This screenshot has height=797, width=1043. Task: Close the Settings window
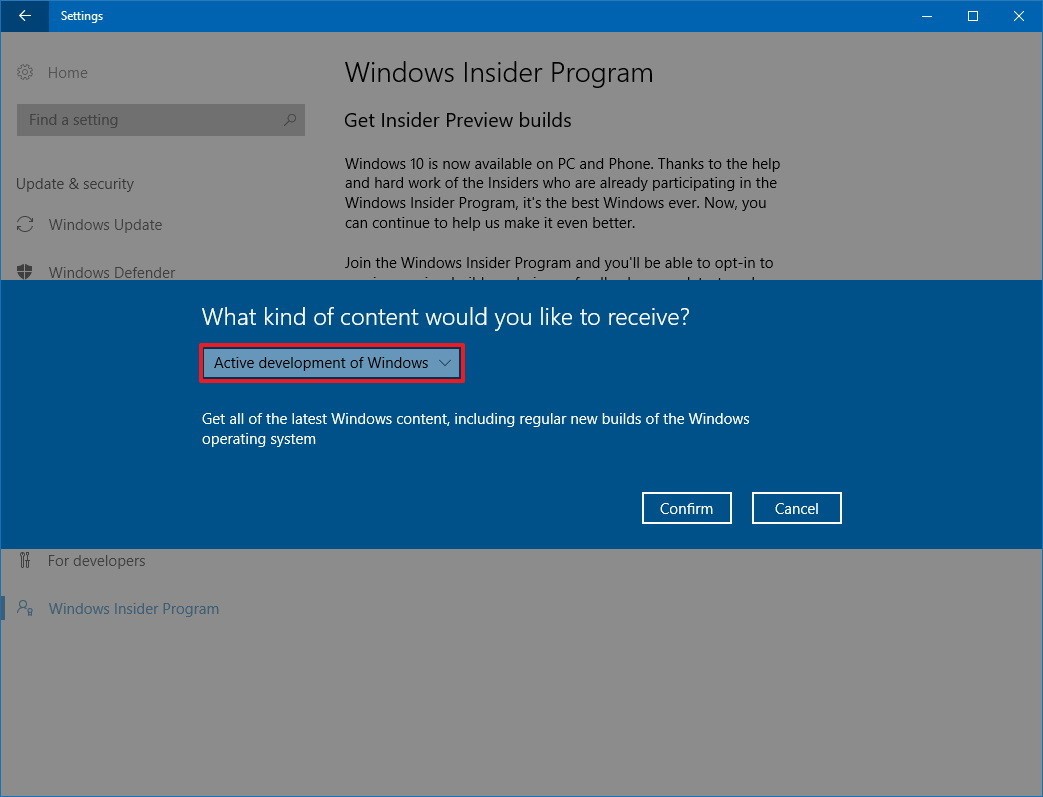click(x=1018, y=16)
